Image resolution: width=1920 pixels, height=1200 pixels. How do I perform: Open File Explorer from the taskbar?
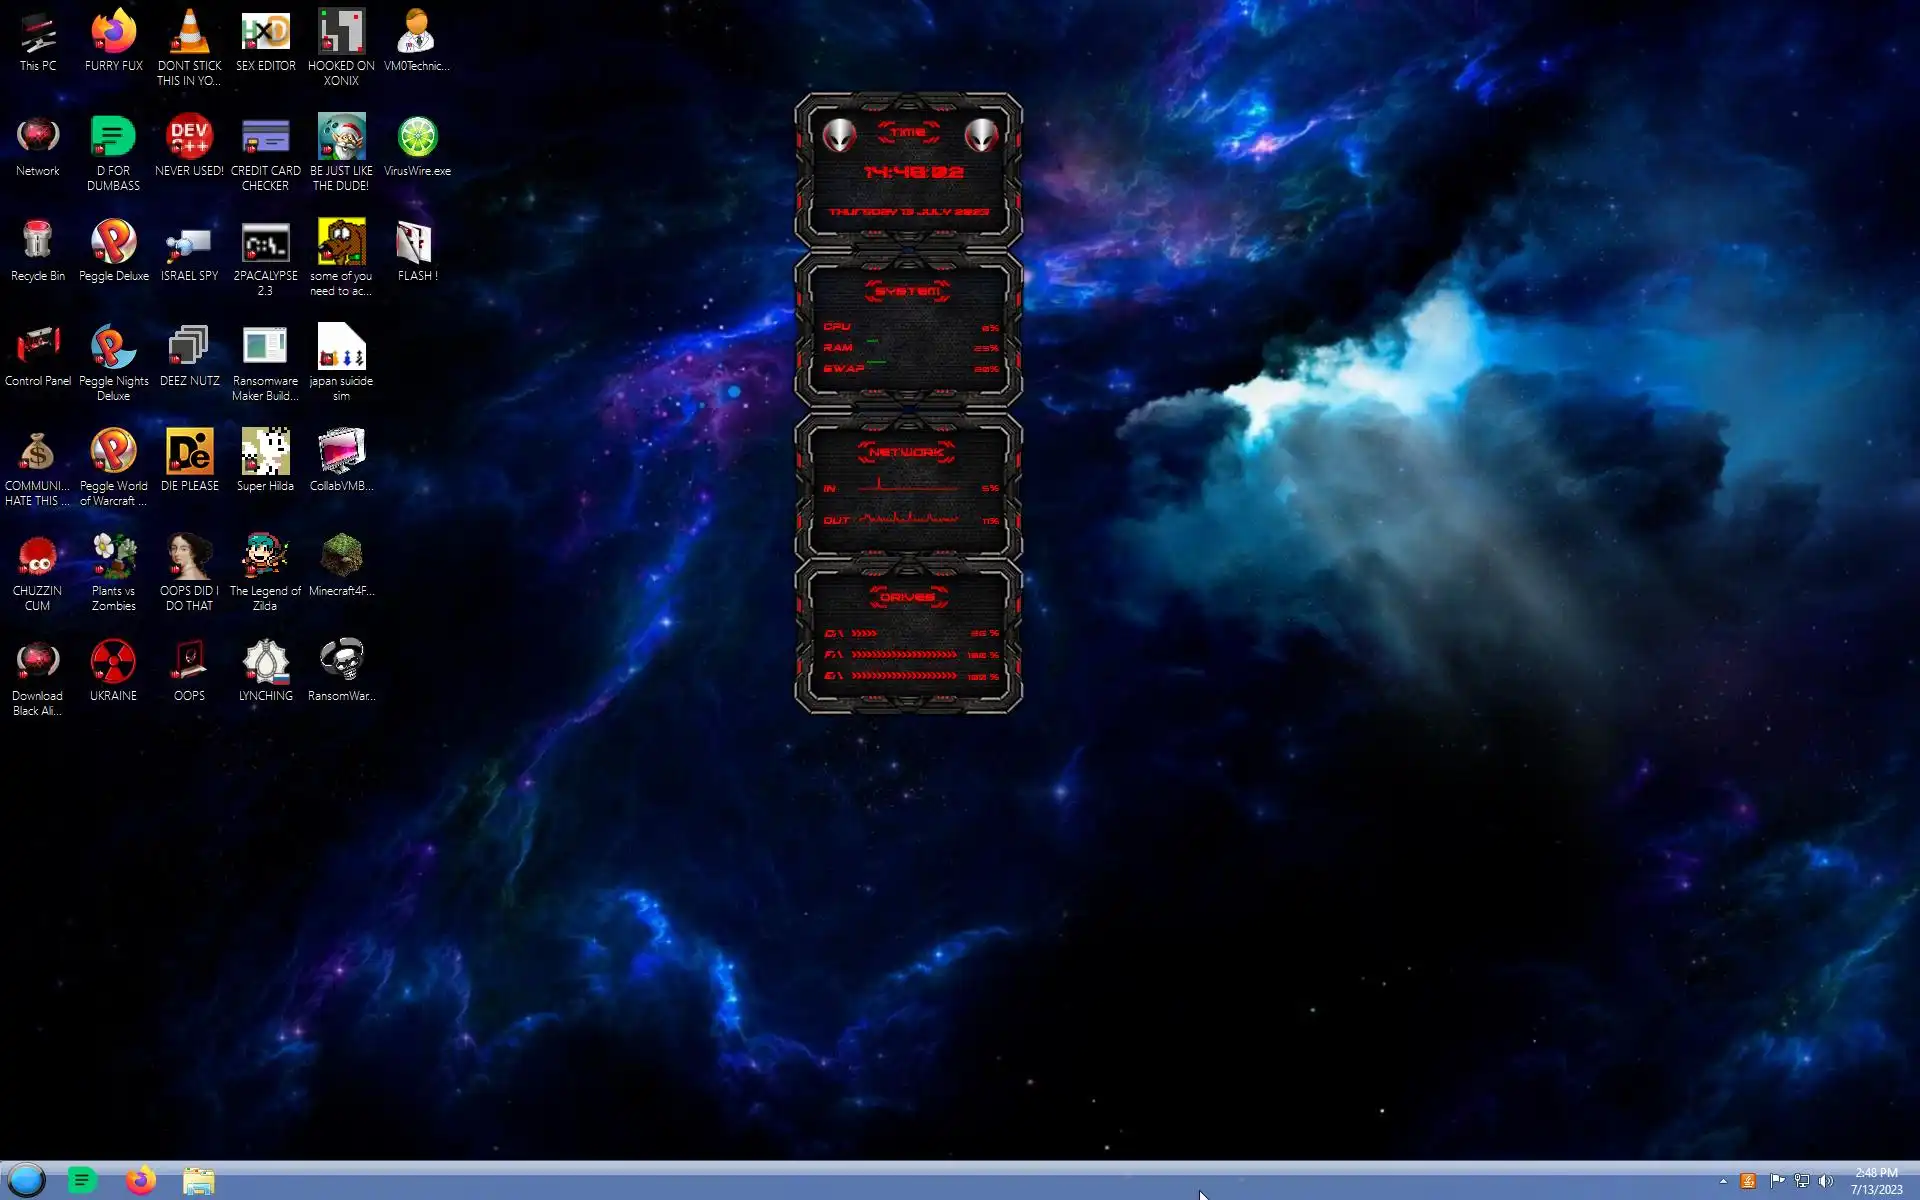(x=198, y=1181)
